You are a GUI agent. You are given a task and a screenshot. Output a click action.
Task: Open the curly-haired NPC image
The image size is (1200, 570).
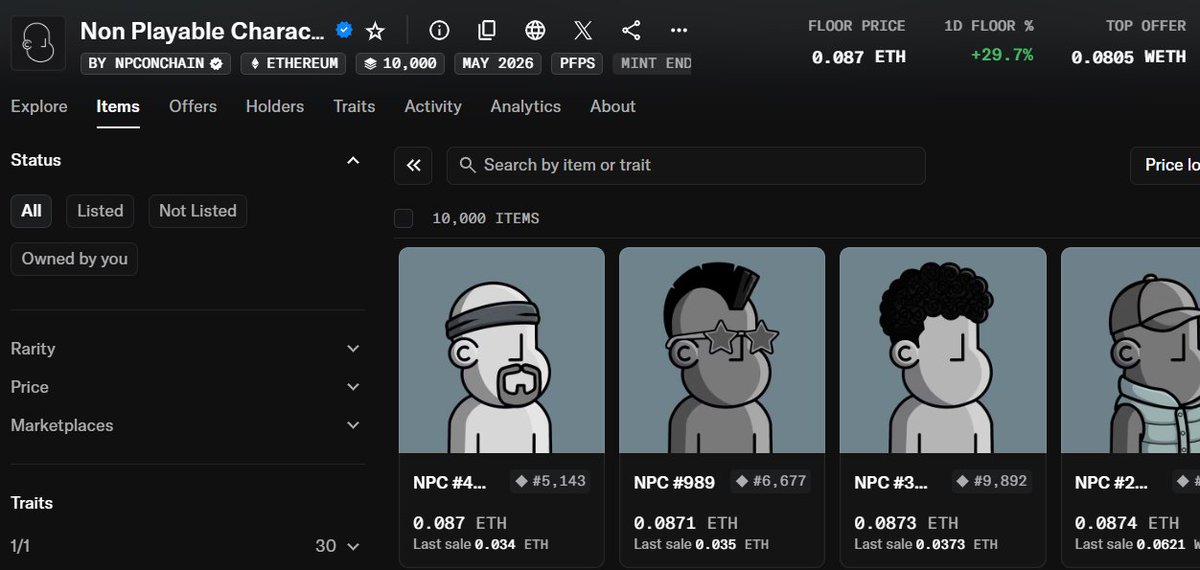(943, 350)
